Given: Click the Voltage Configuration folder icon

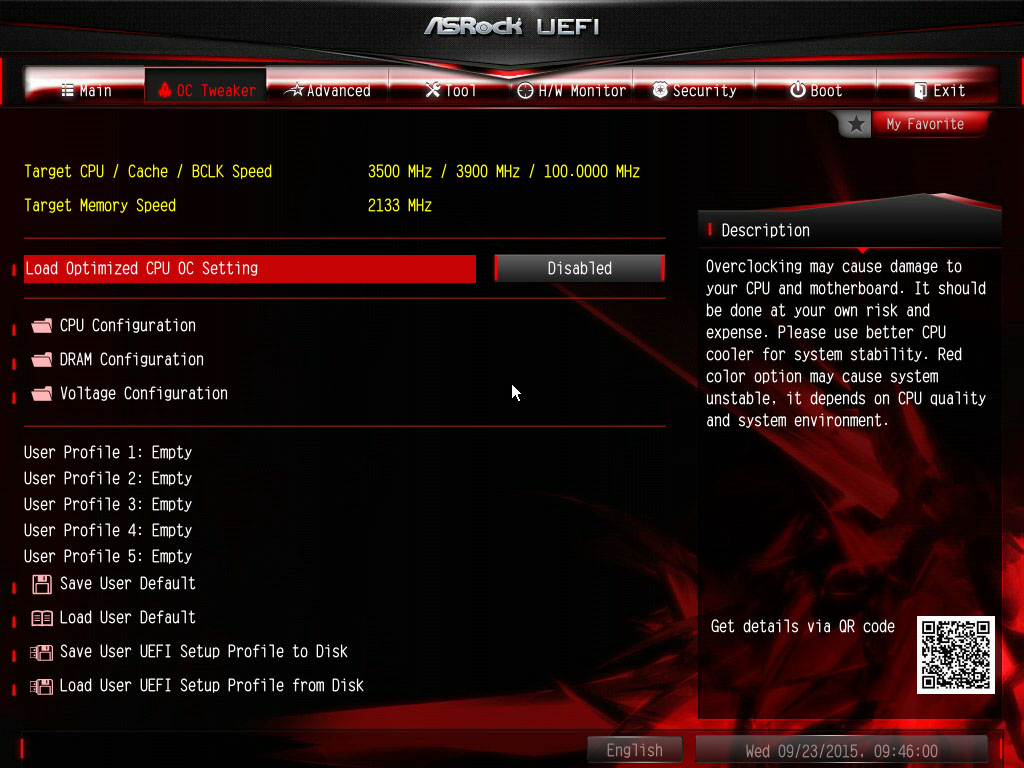Looking at the screenshot, I should tap(42, 393).
